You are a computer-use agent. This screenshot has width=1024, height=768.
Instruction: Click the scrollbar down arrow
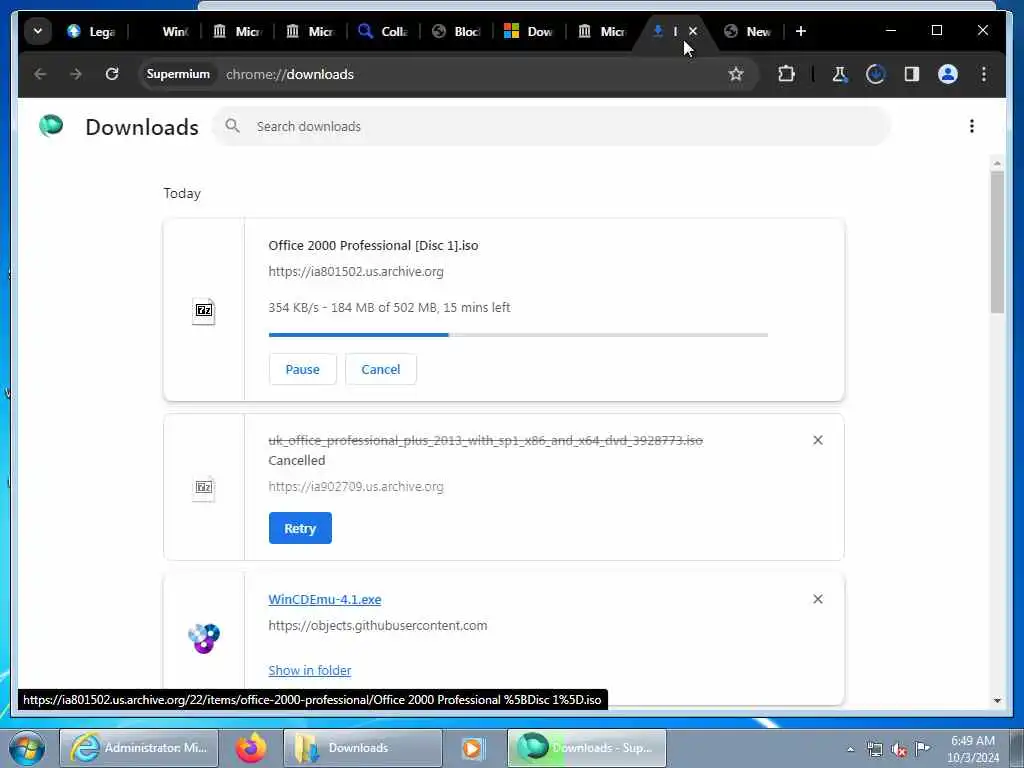click(997, 700)
